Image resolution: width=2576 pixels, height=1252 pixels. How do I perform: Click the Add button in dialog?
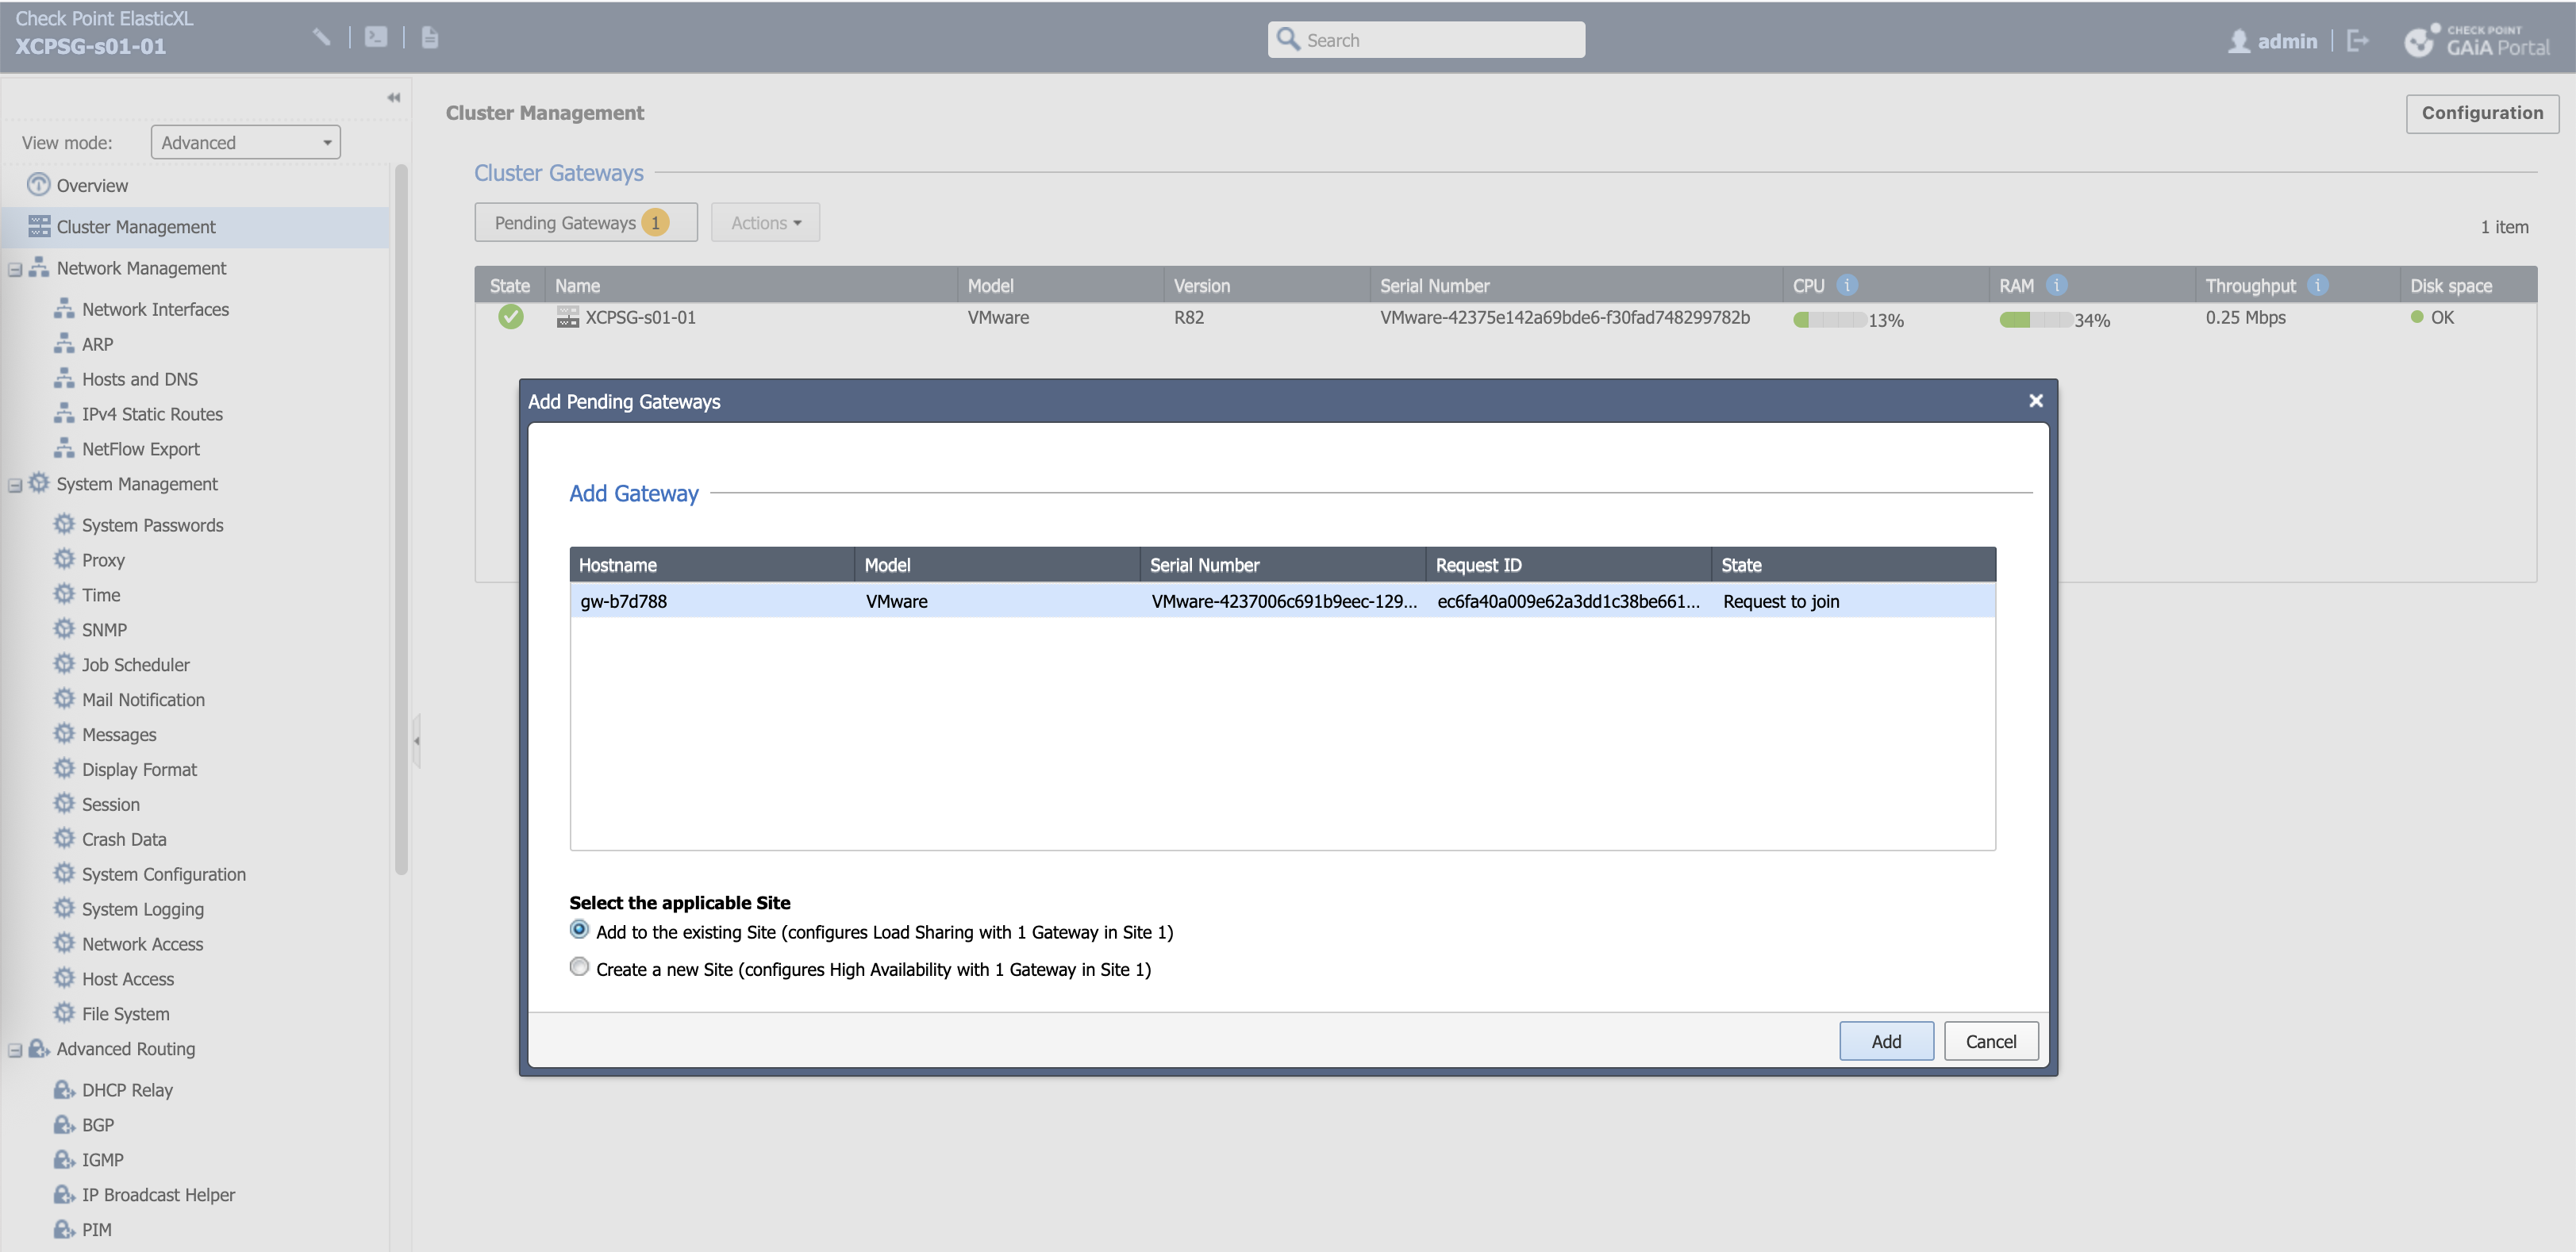tap(1885, 1041)
